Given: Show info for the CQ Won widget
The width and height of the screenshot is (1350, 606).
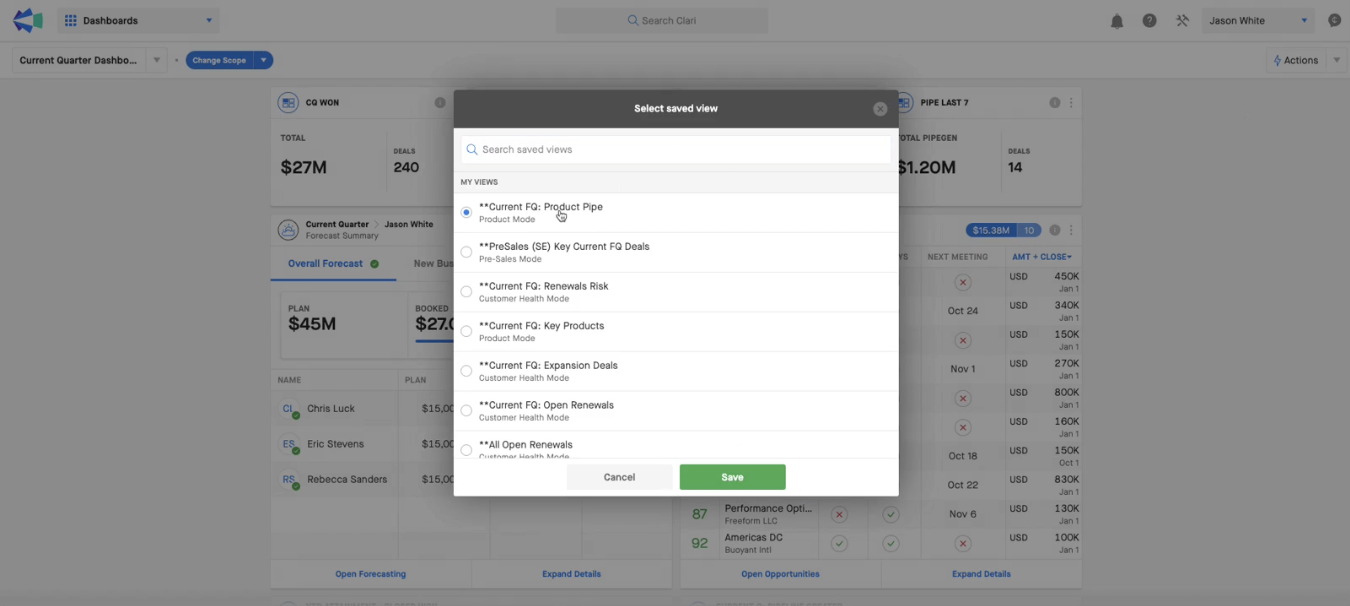Looking at the screenshot, I should pos(440,103).
